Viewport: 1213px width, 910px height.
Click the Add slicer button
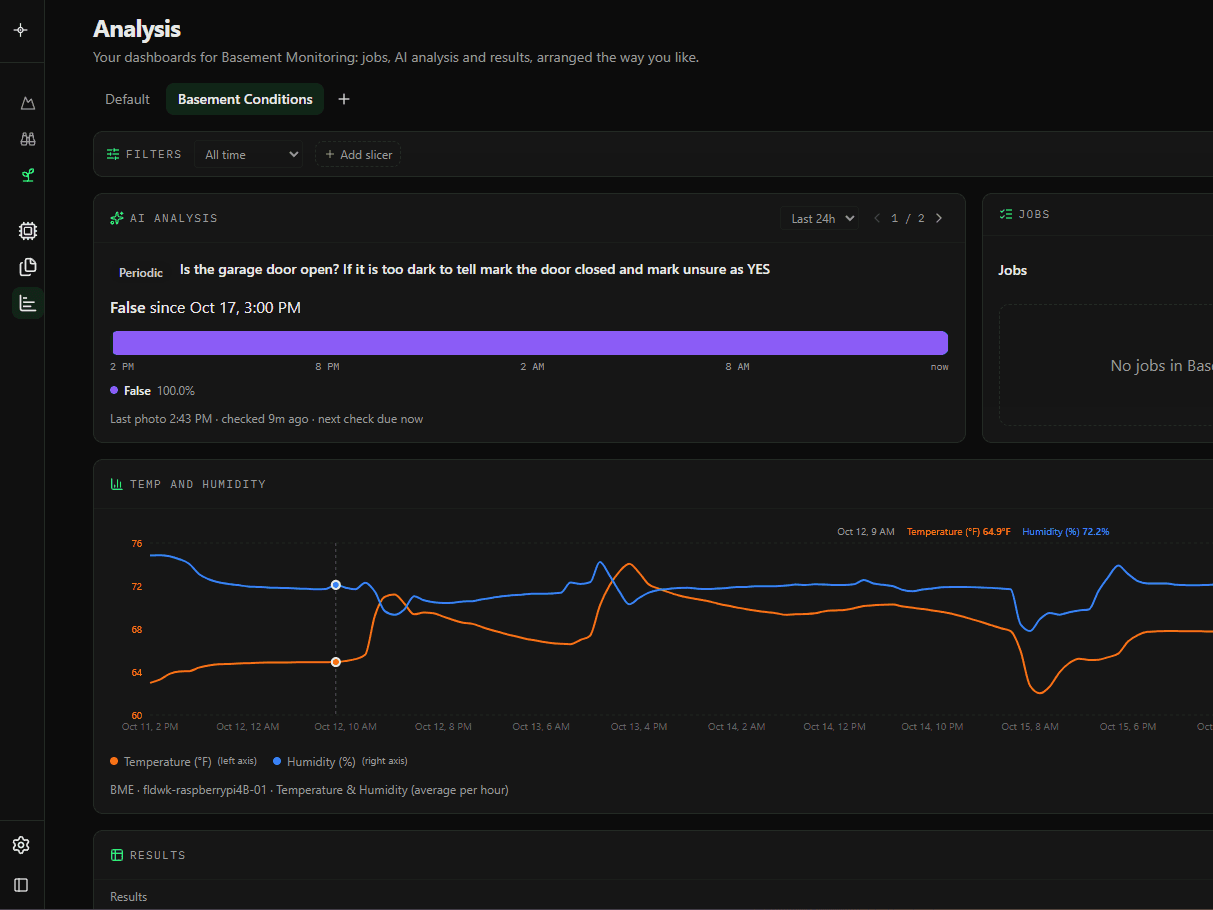pyautogui.click(x=358, y=155)
